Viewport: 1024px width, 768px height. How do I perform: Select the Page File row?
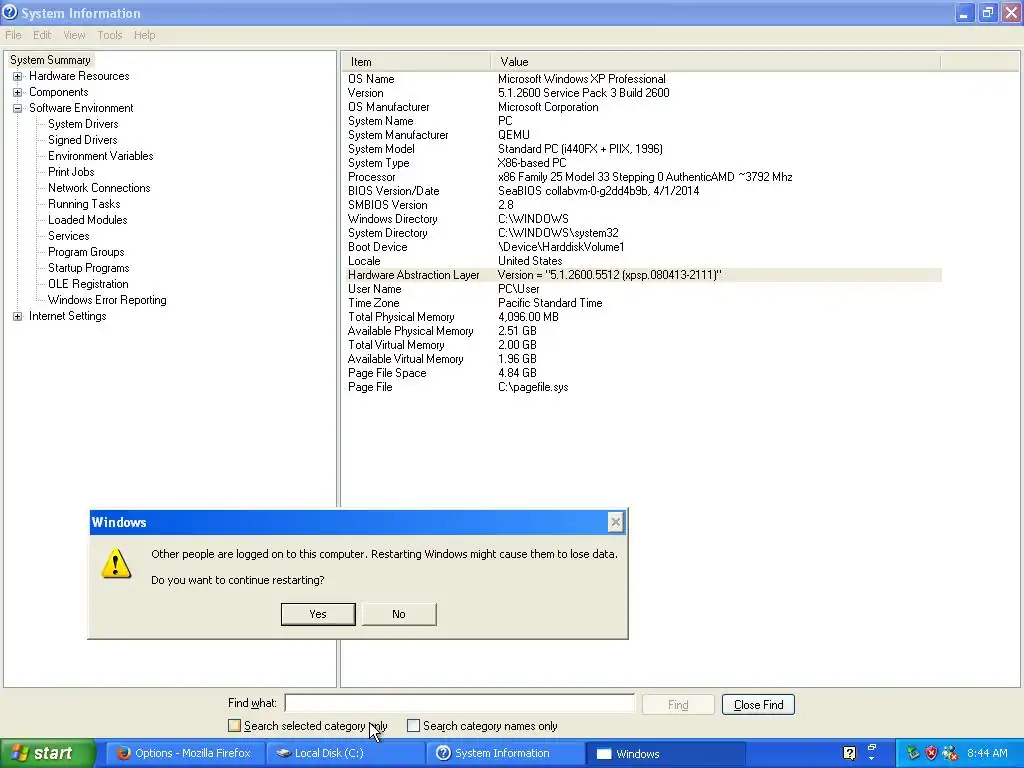(643, 387)
